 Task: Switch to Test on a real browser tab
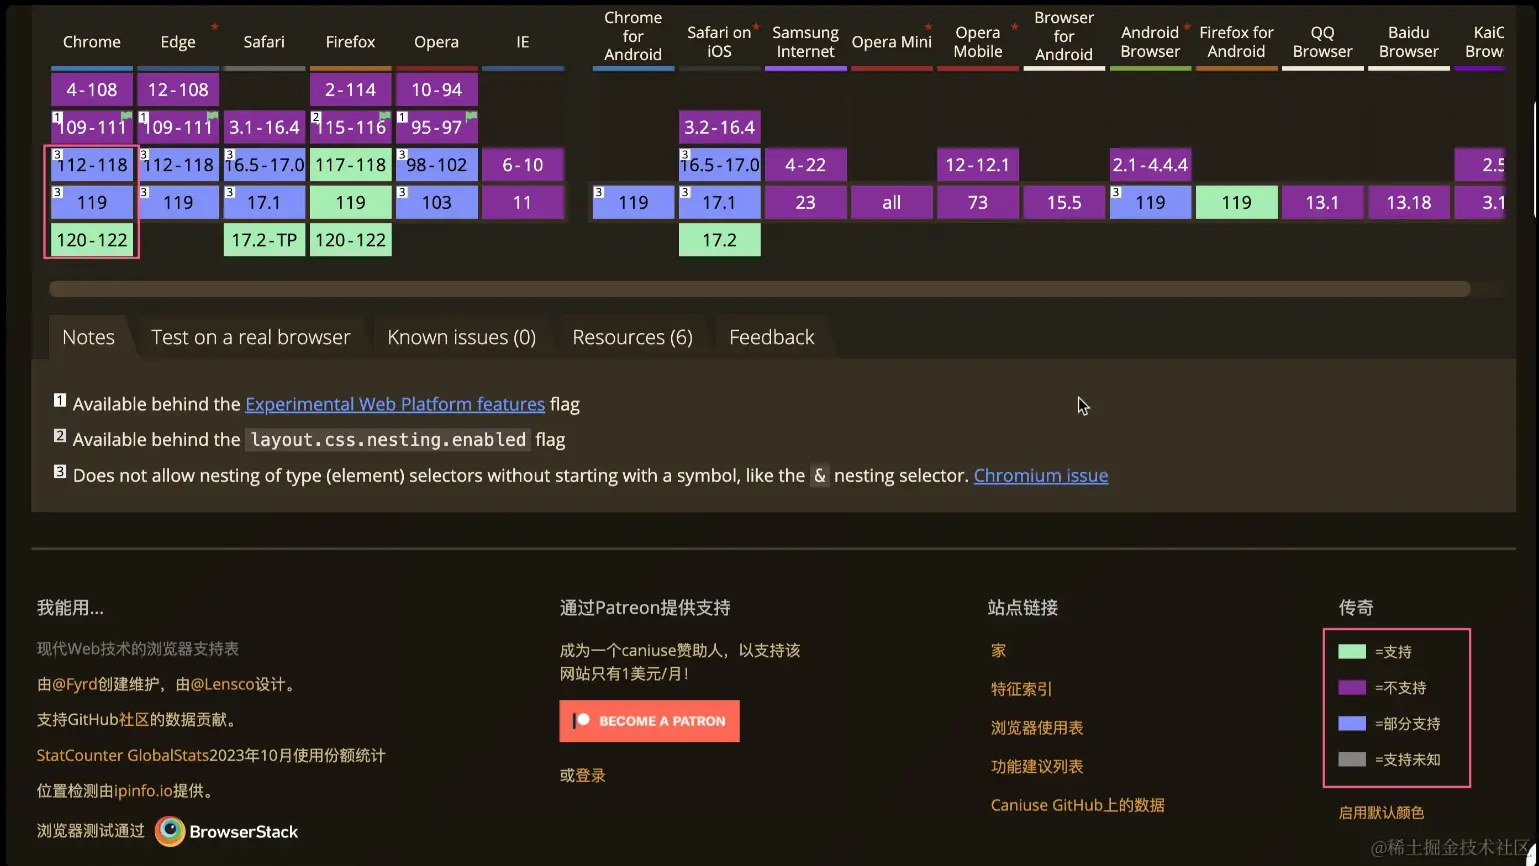tap(251, 337)
